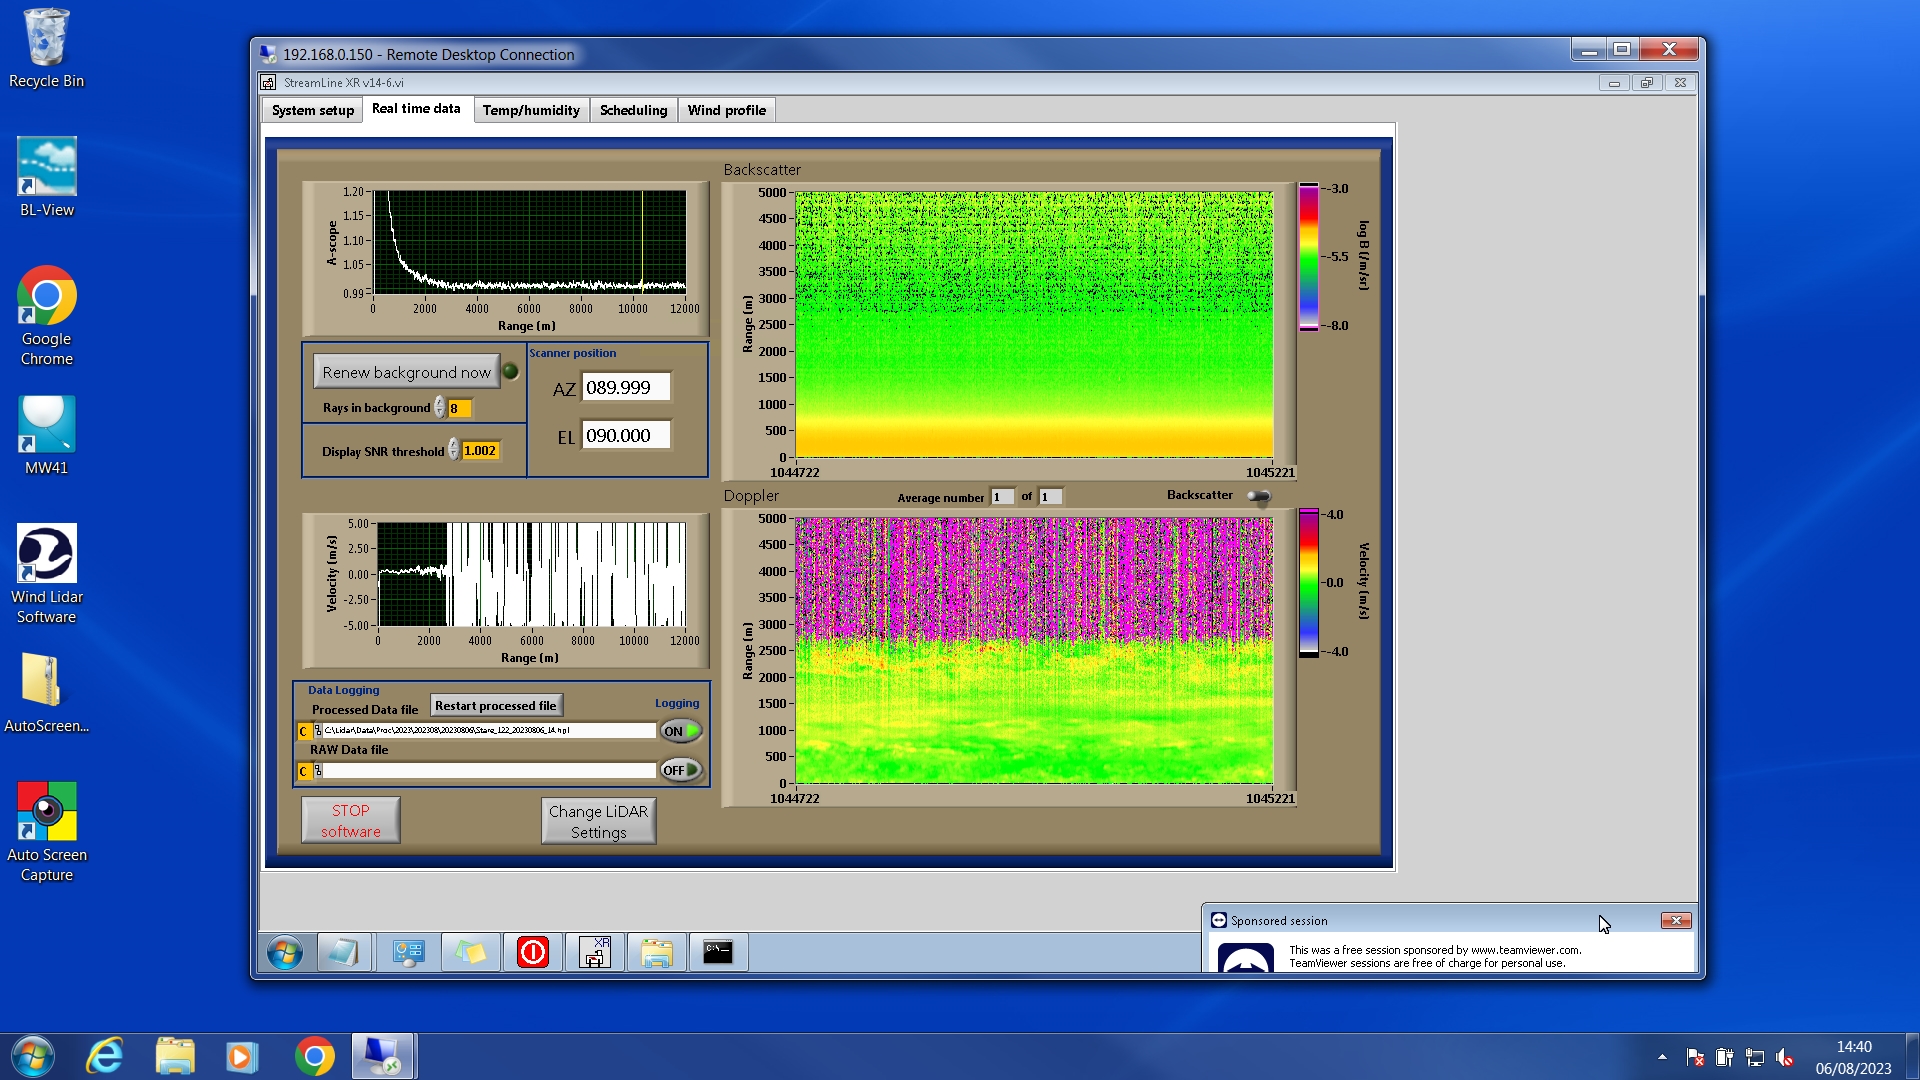Flip the Backscatter switch above Doppler plot

coord(1258,496)
